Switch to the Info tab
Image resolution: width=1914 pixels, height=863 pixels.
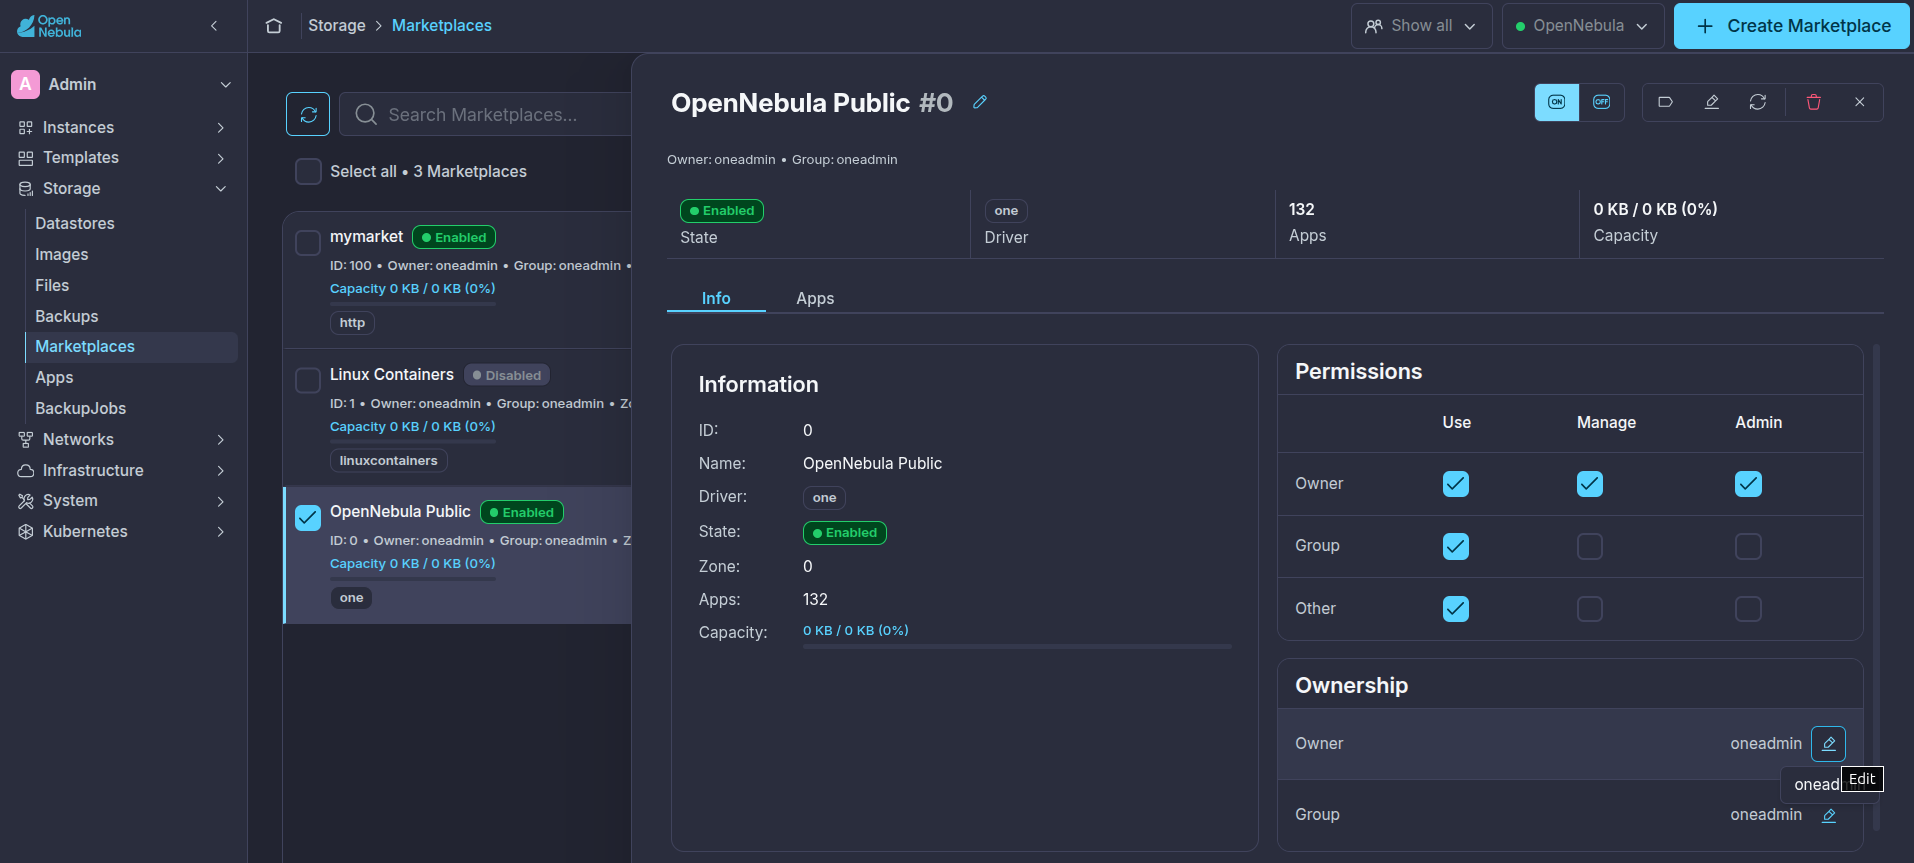click(x=716, y=299)
